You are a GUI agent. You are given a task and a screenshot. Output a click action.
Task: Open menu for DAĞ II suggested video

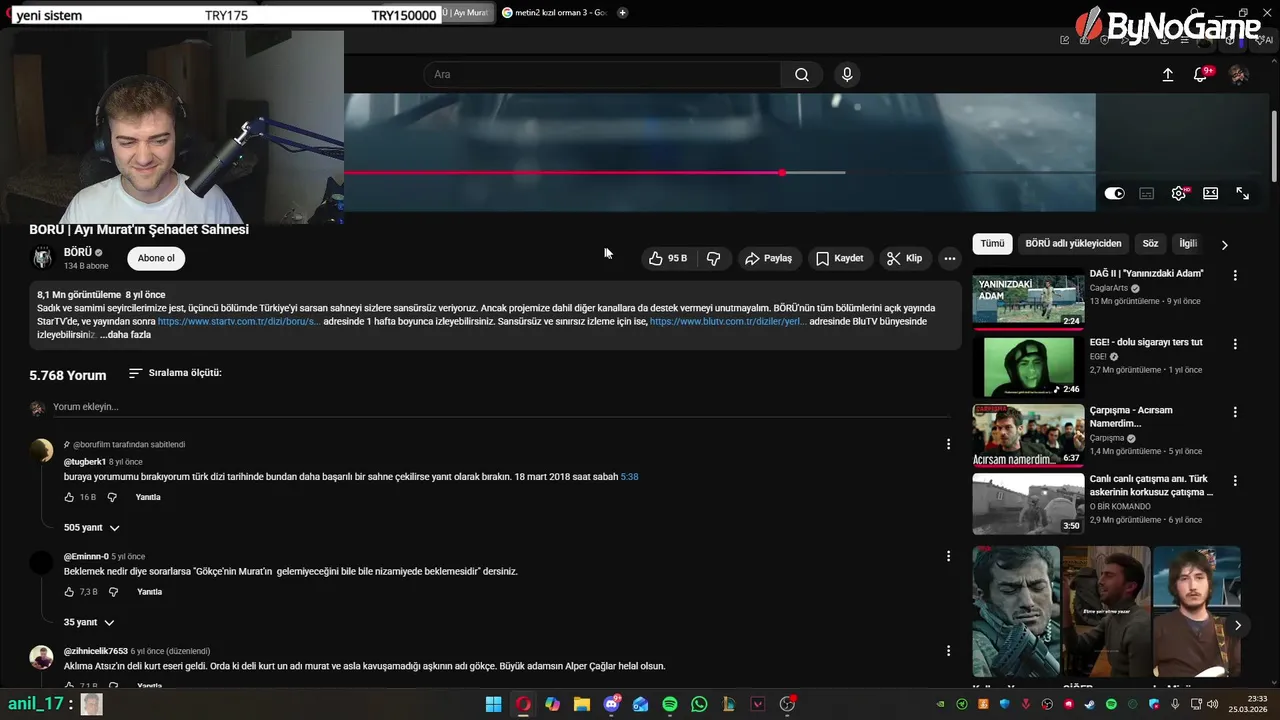(1235, 275)
